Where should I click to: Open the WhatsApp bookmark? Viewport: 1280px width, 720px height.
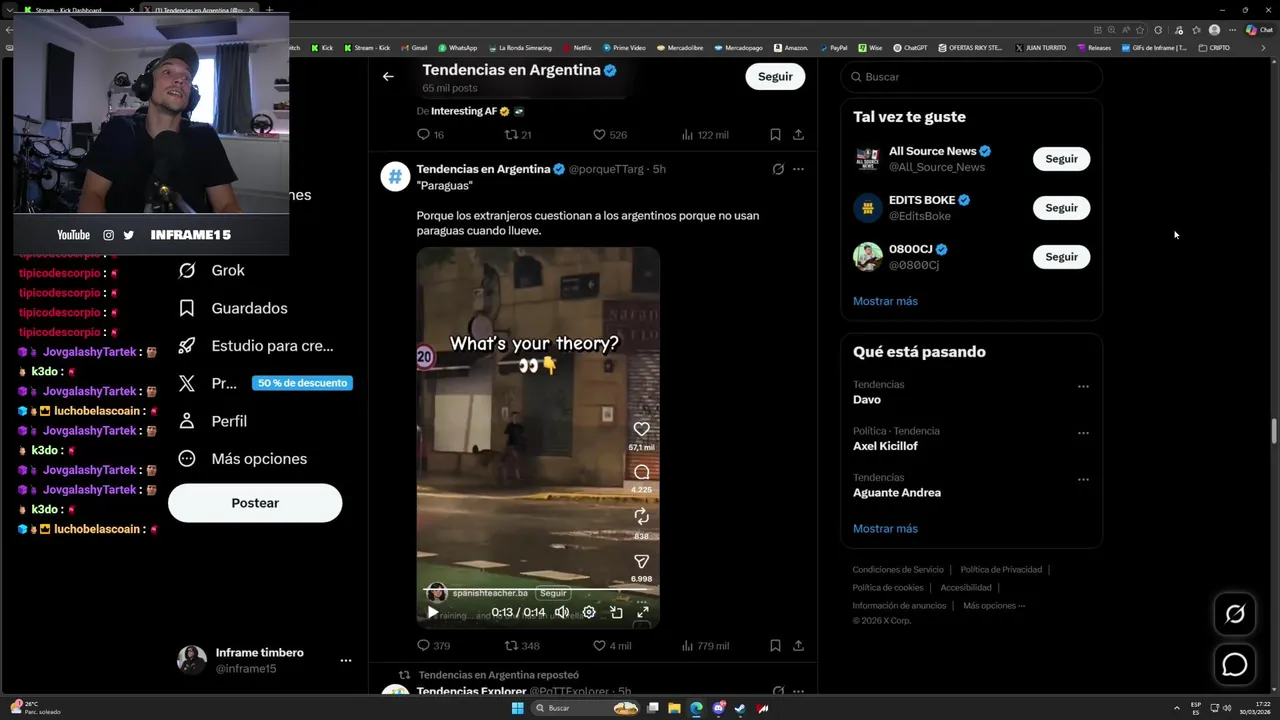click(458, 47)
